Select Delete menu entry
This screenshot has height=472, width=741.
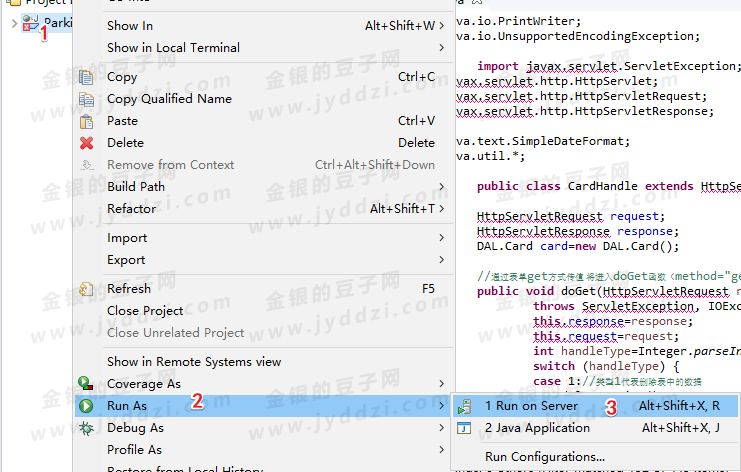click(264, 143)
